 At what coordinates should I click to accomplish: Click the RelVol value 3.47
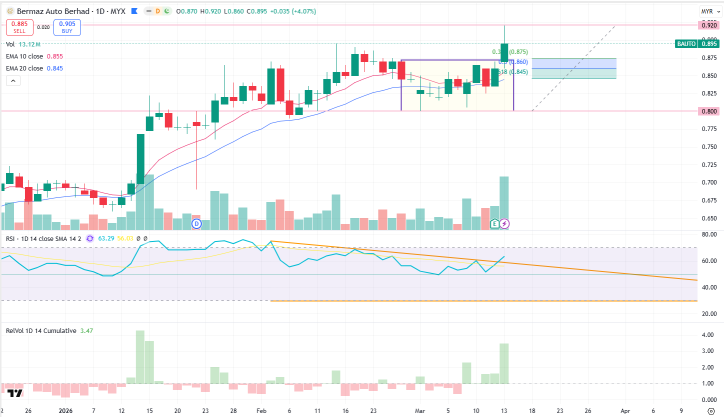click(x=86, y=331)
